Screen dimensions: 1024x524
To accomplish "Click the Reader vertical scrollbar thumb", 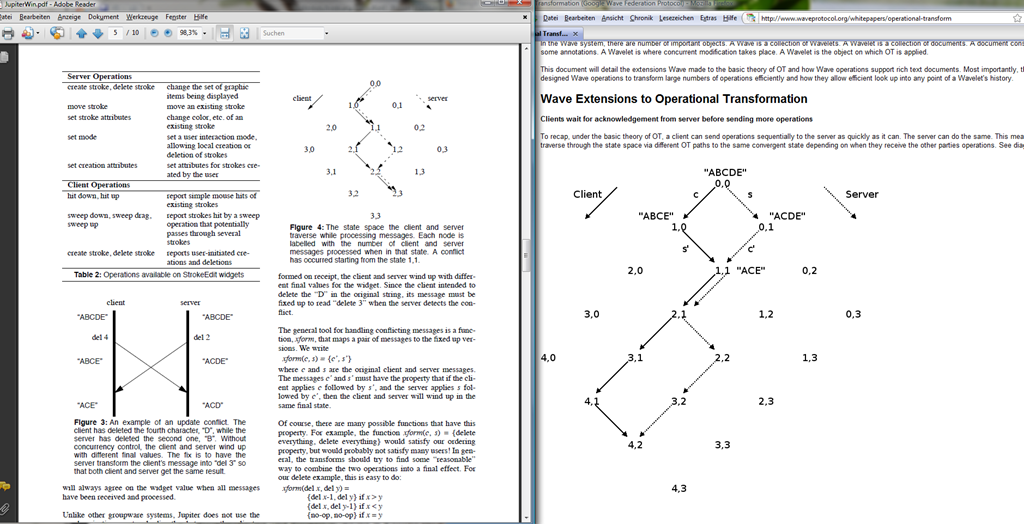I will [526, 253].
